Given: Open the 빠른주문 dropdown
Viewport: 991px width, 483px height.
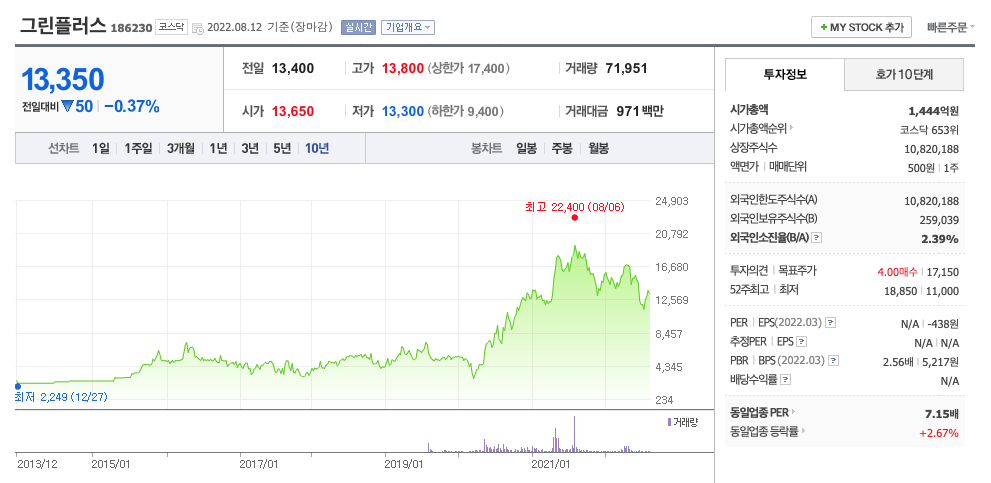Looking at the screenshot, I should [x=951, y=28].
